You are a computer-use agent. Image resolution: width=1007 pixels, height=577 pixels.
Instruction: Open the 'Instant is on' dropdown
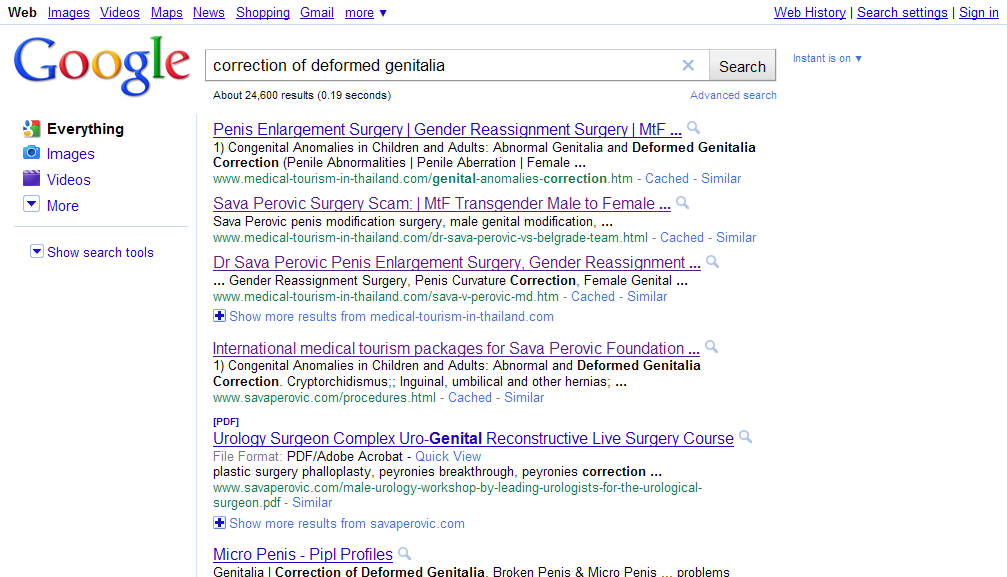coord(827,58)
